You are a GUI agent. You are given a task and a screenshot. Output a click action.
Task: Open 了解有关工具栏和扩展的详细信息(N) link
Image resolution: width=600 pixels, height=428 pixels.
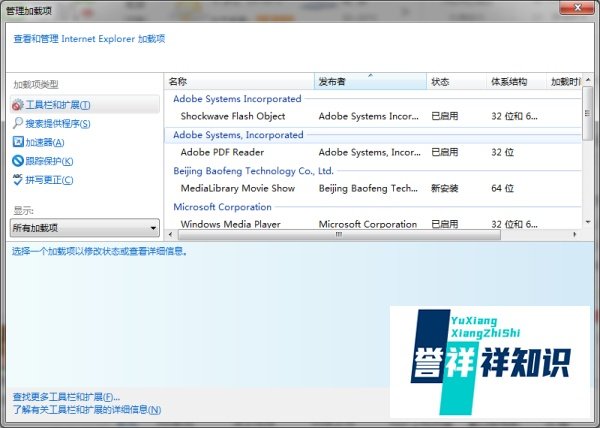pos(87,410)
